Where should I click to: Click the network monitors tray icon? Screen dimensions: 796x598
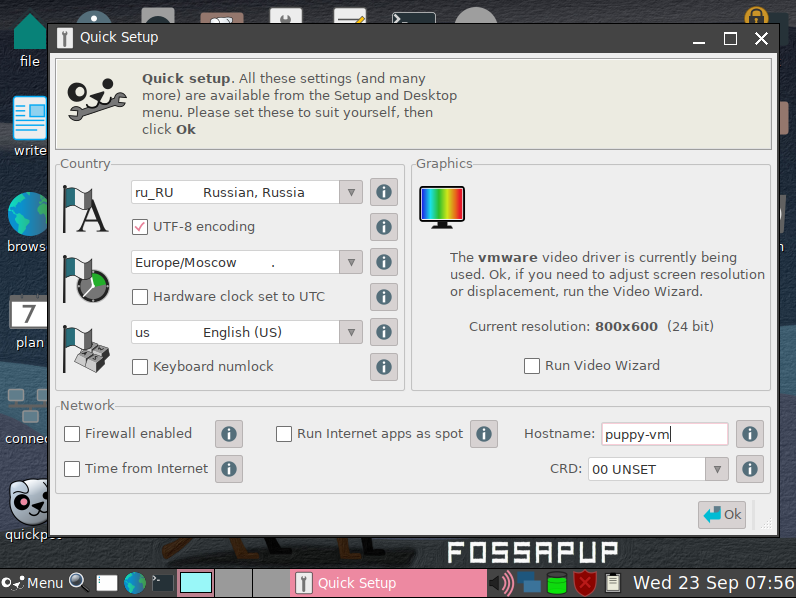529,583
